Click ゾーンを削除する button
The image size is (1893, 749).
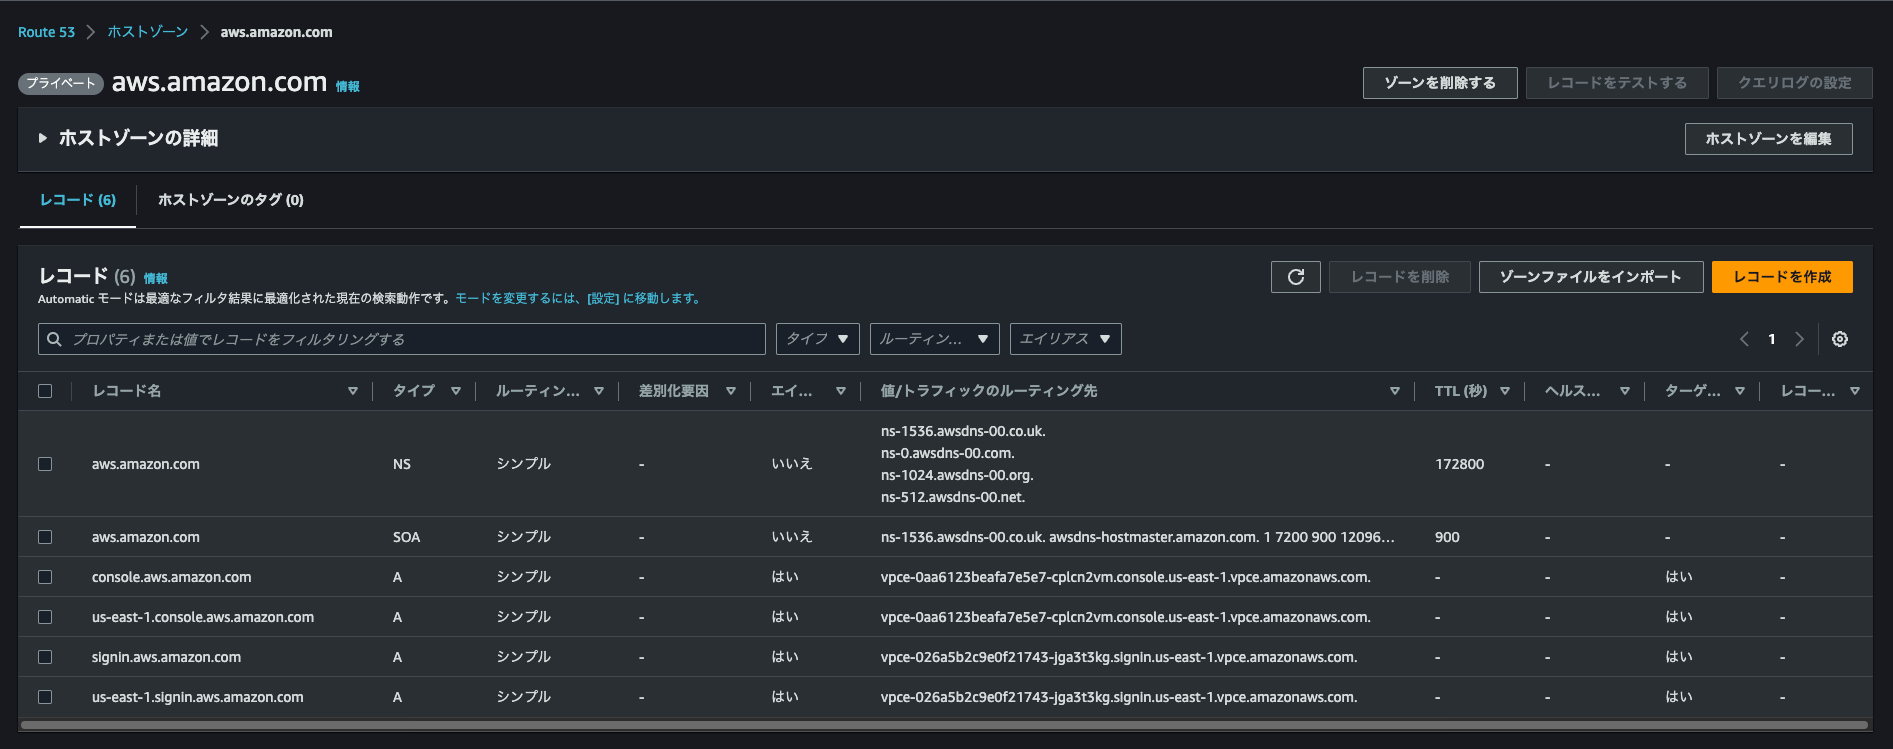pyautogui.click(x=1440, y=83)
